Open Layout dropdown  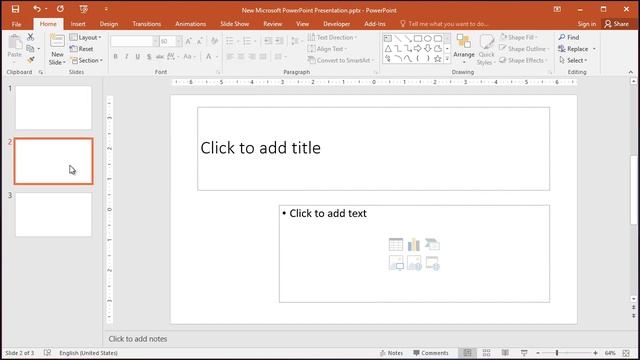tap(85, 37)
